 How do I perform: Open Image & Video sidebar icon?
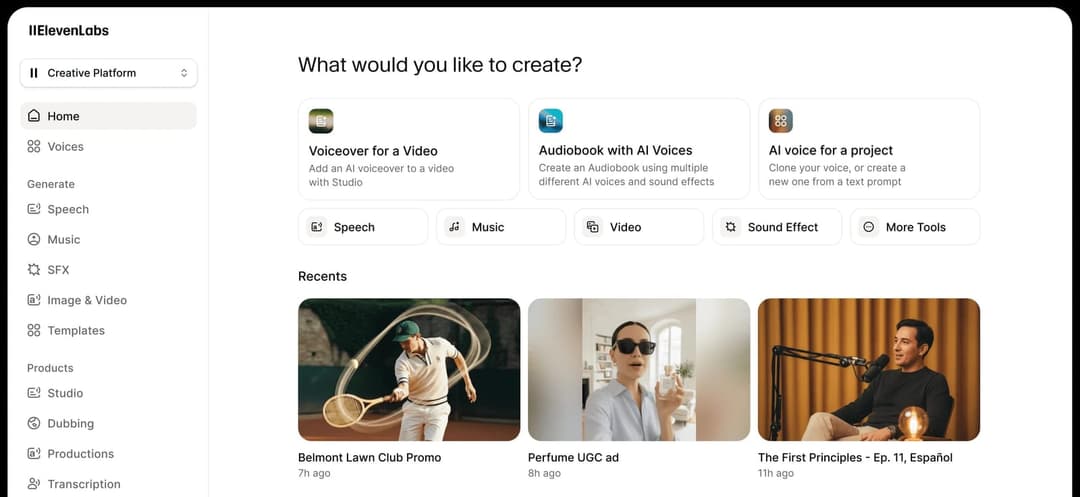[x=34, y=300]
